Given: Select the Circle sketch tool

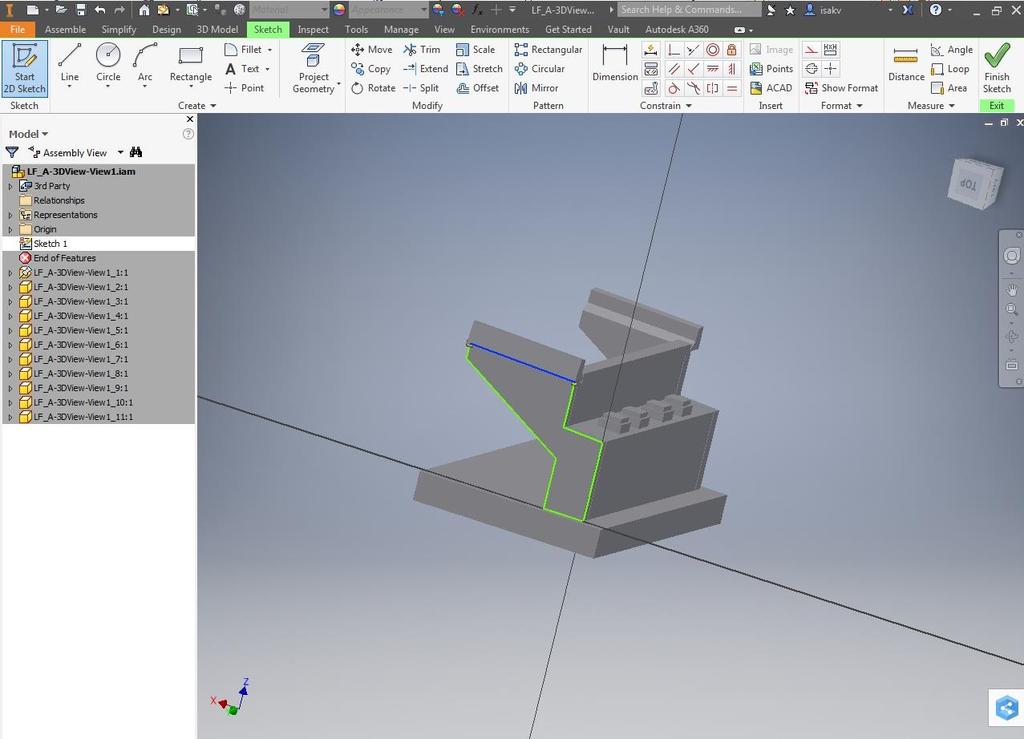Looking at the screenshot, I should coord(108,65).
